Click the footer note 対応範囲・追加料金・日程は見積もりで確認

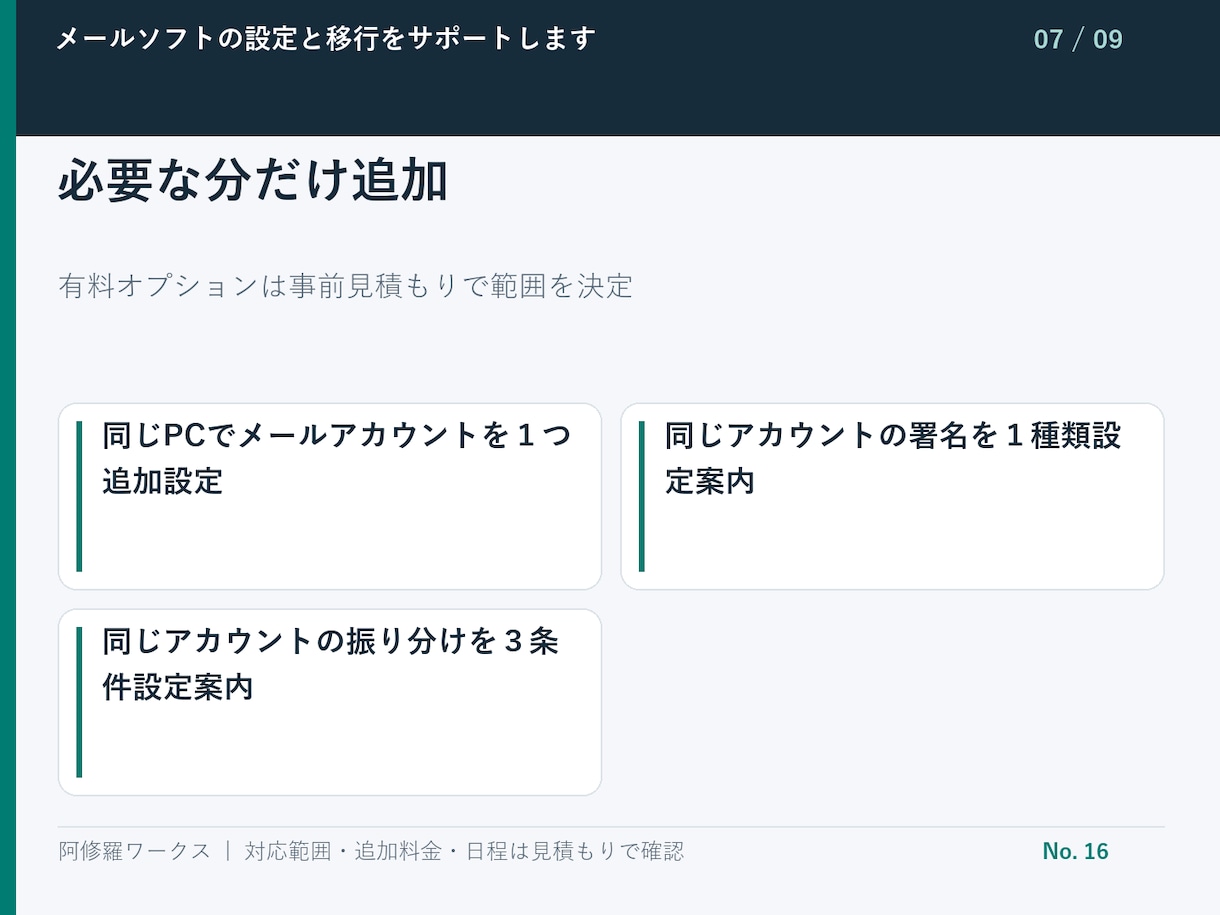pos(465,851)
